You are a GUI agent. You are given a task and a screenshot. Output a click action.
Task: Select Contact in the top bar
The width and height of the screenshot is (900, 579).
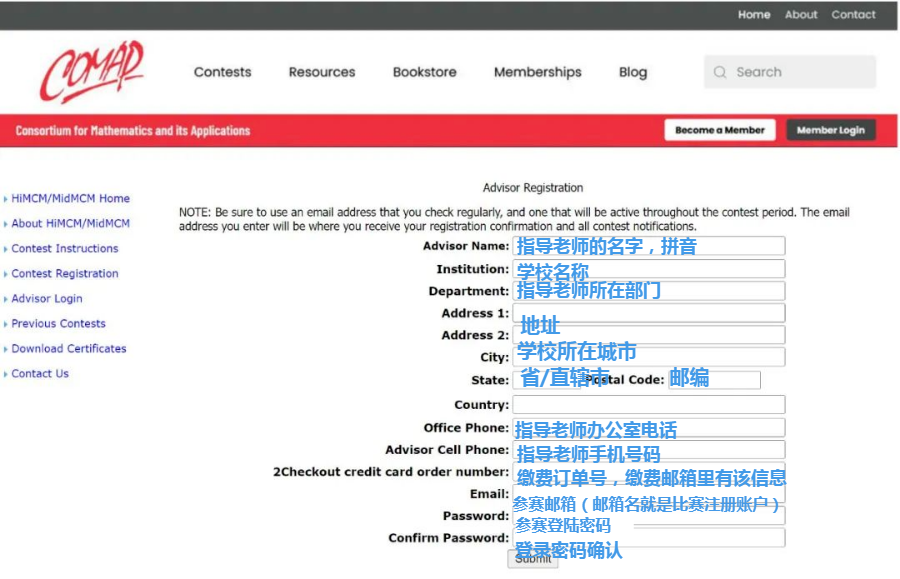(853, 14)
